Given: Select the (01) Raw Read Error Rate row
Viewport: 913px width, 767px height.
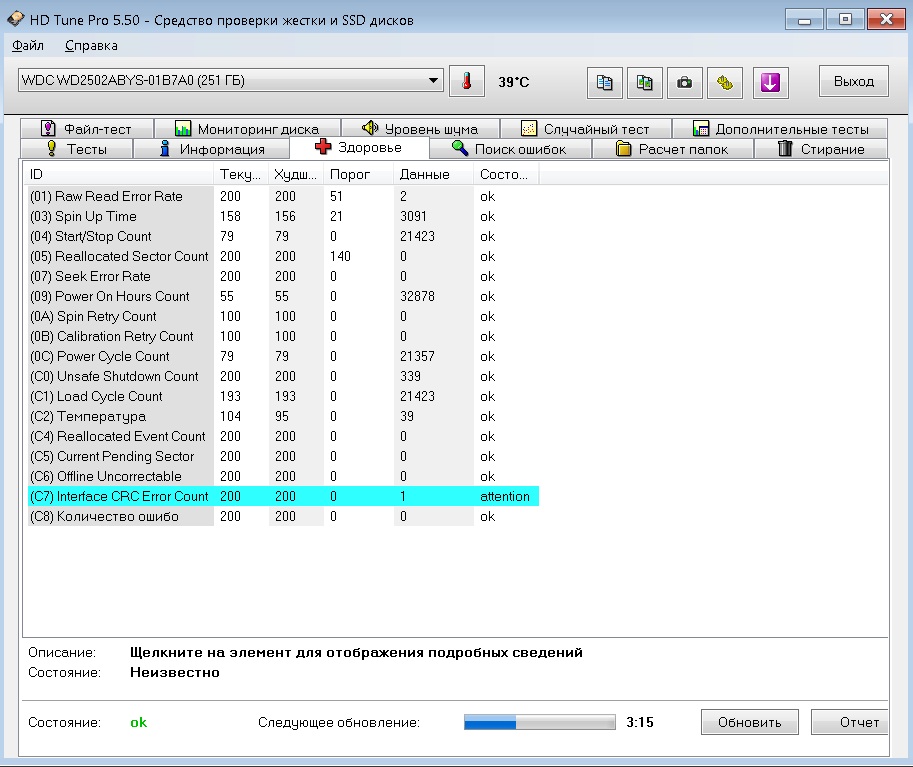Looking at the screenshot, I should [x=283, y=196].
